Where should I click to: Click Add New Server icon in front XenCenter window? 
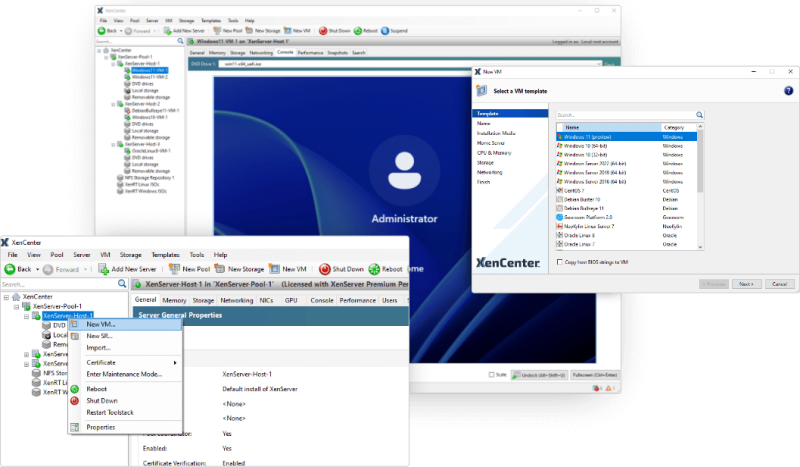[104, 269]
